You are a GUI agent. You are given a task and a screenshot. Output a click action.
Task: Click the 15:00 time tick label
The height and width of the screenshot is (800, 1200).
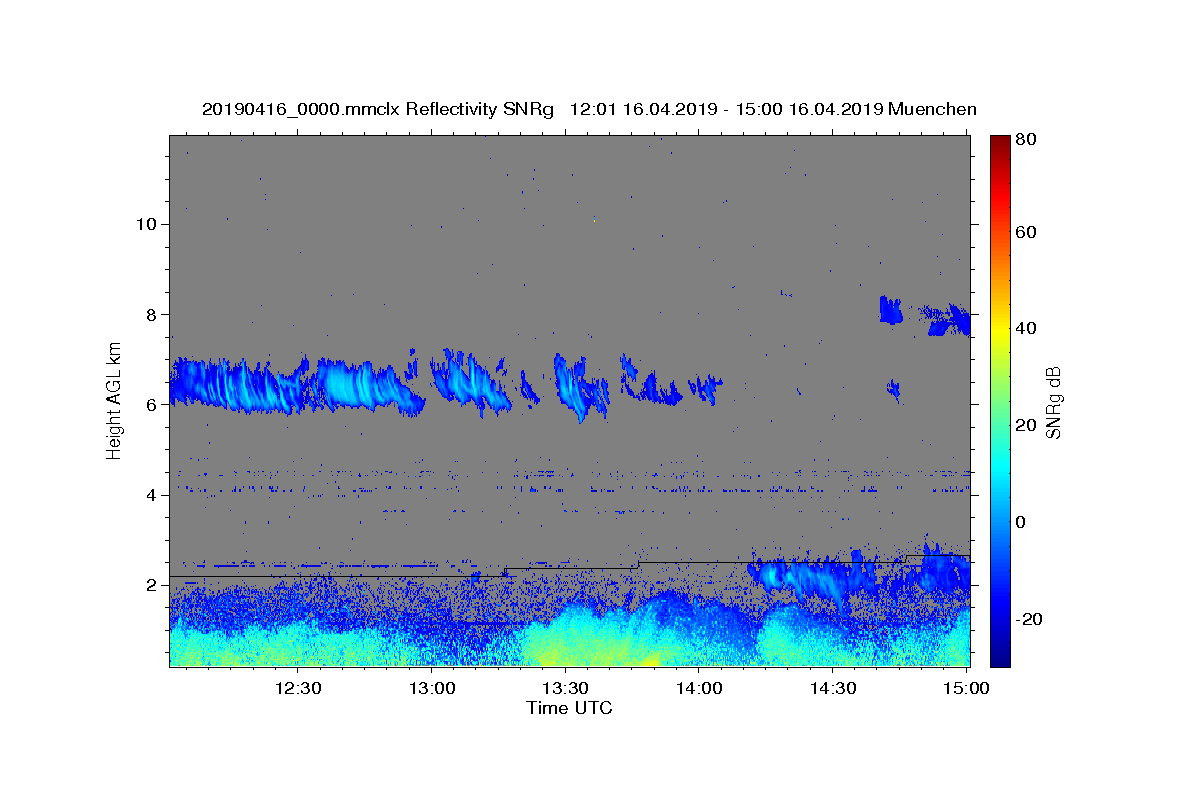(x=964, y=688)
